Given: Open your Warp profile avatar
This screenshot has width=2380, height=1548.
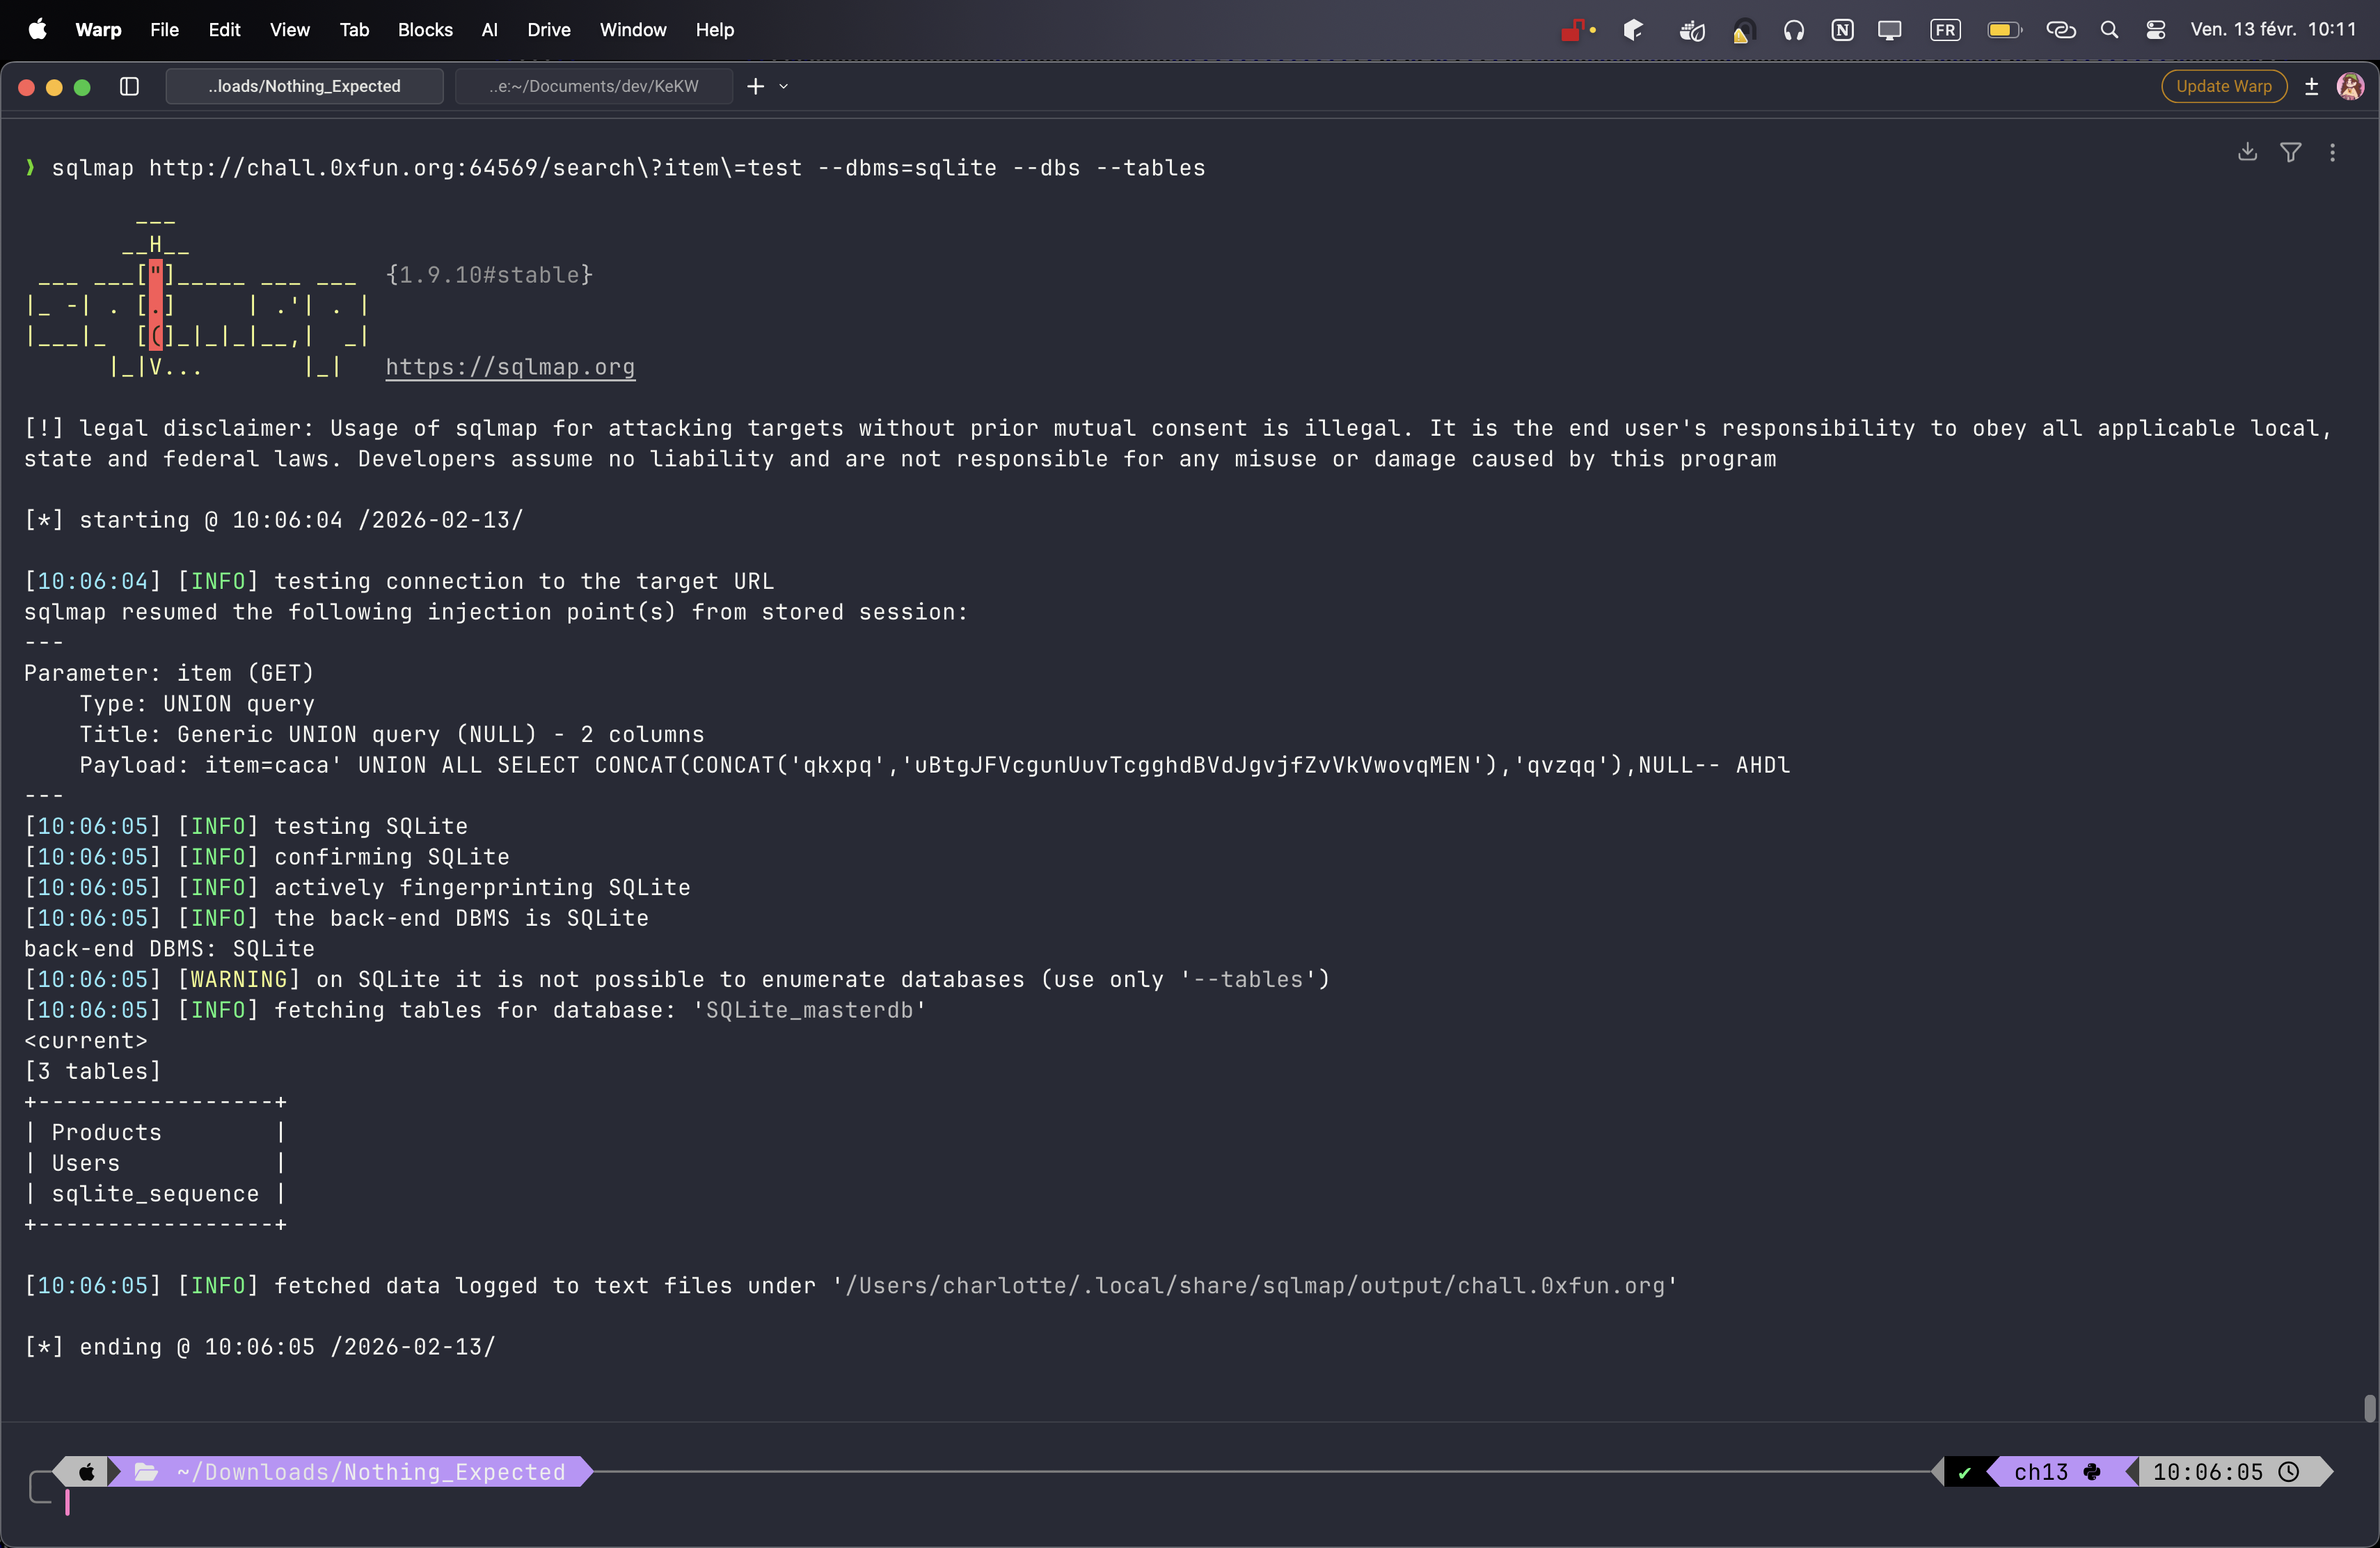Looking at the screenshot, I should [2351, 86].
